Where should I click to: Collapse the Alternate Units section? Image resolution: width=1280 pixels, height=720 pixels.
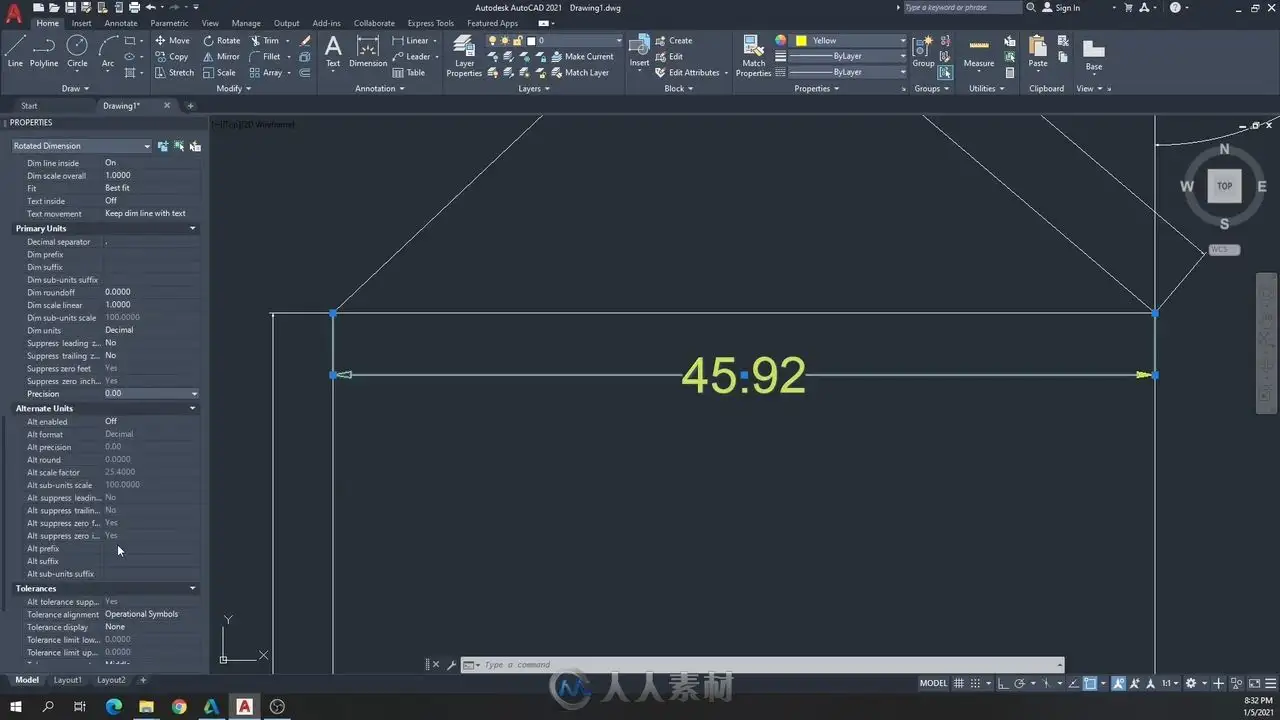(193, 408)
